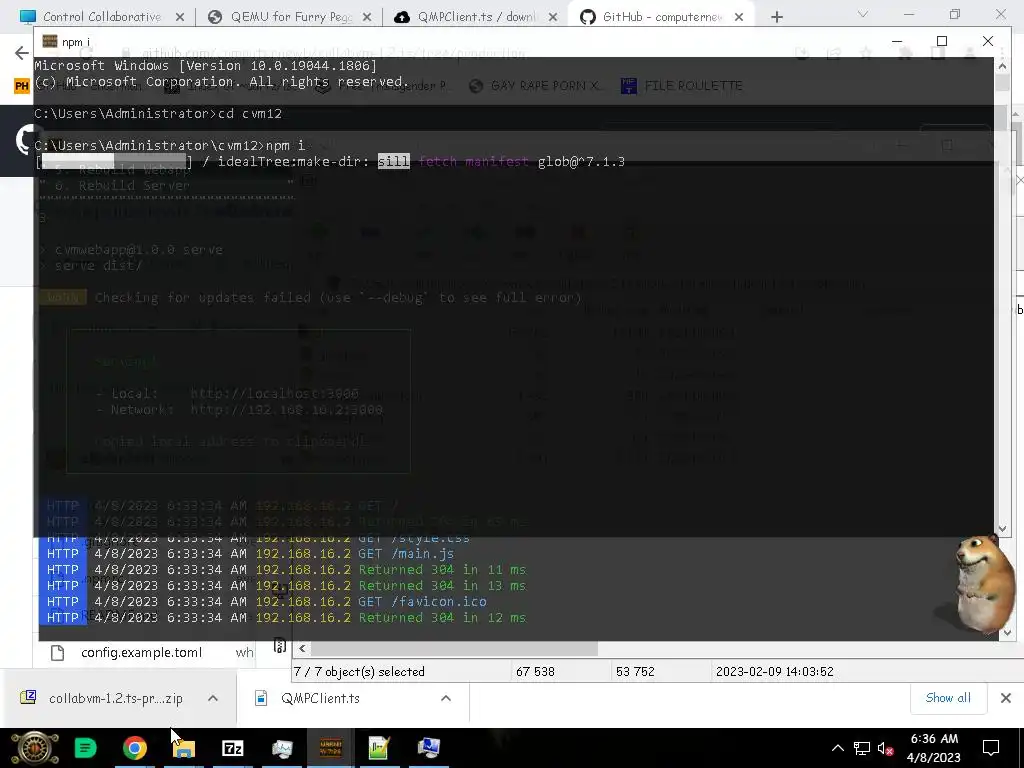Close the QMPClient.ts tab
Image resolution: width=1024 pixels, height=768 pixels.
tap(553, 17)
